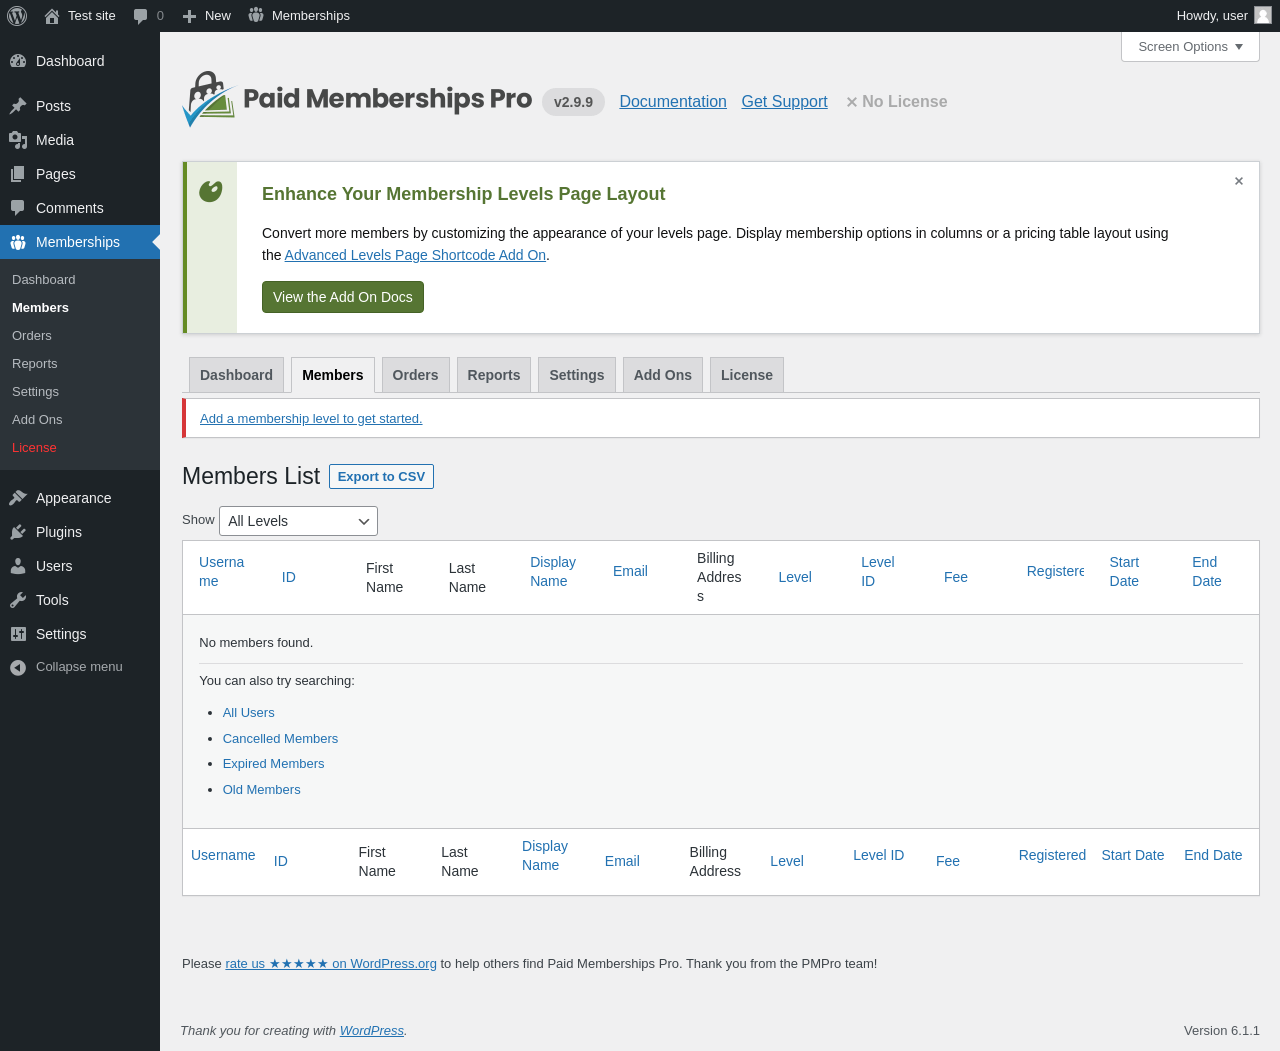
Task: Click Add a membership level to get started
Action: 311,419
